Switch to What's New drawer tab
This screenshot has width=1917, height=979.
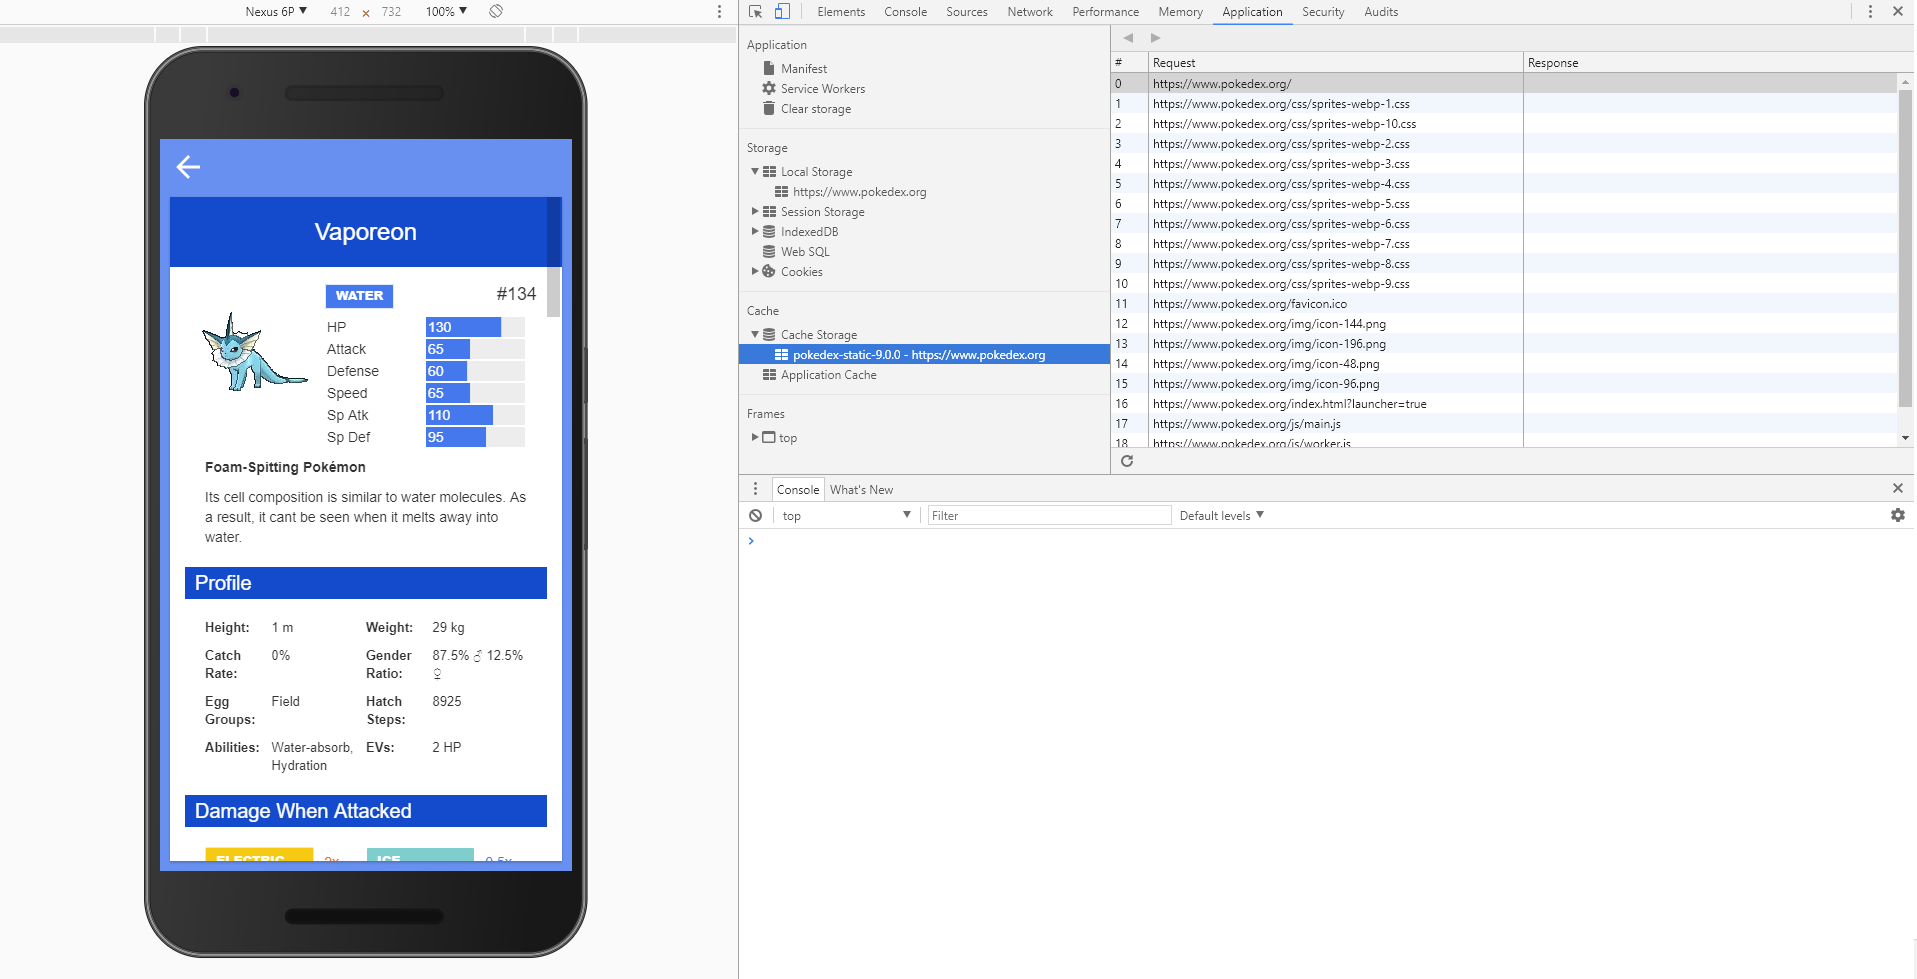[x=861, y=490]
